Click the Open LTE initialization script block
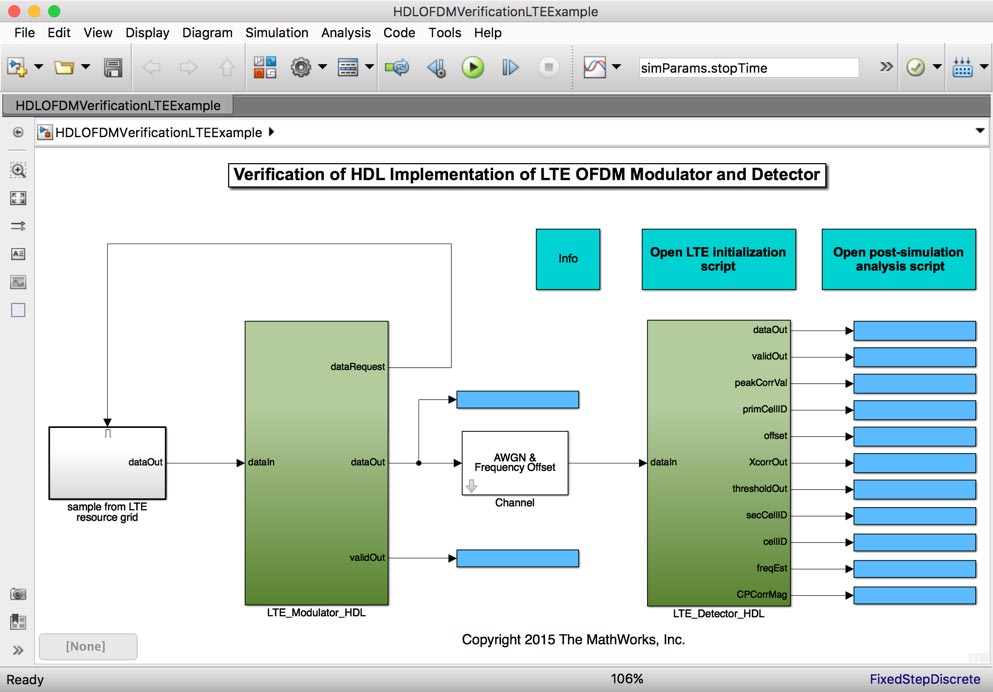This screenshot has width=993, height=692. (718, 259)
